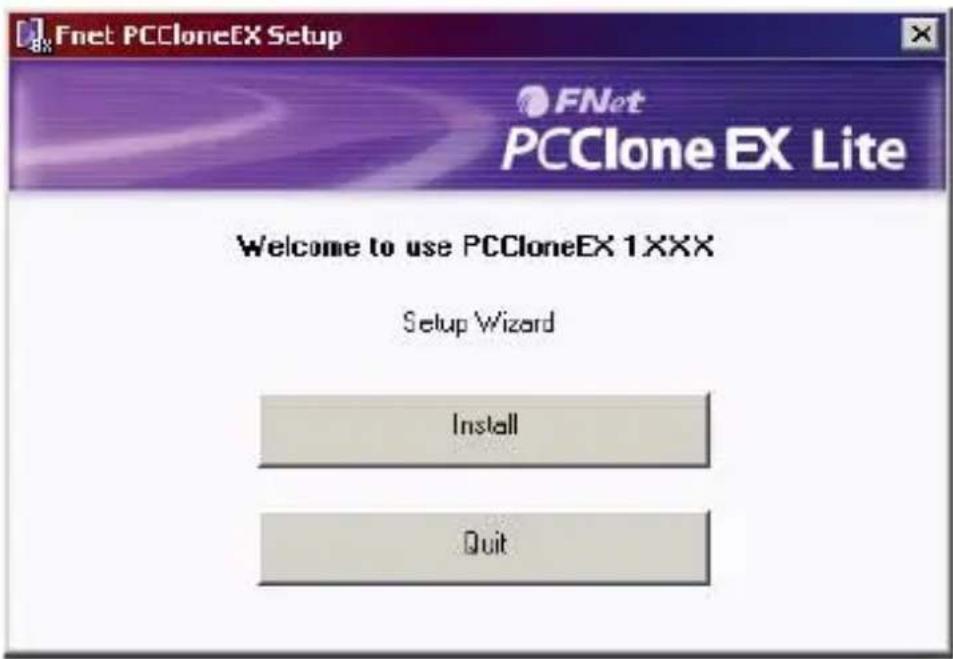This screenshot has width=953, height=659.
Task: Click the setup icon in title bar
Action: [x=32, y=35]
